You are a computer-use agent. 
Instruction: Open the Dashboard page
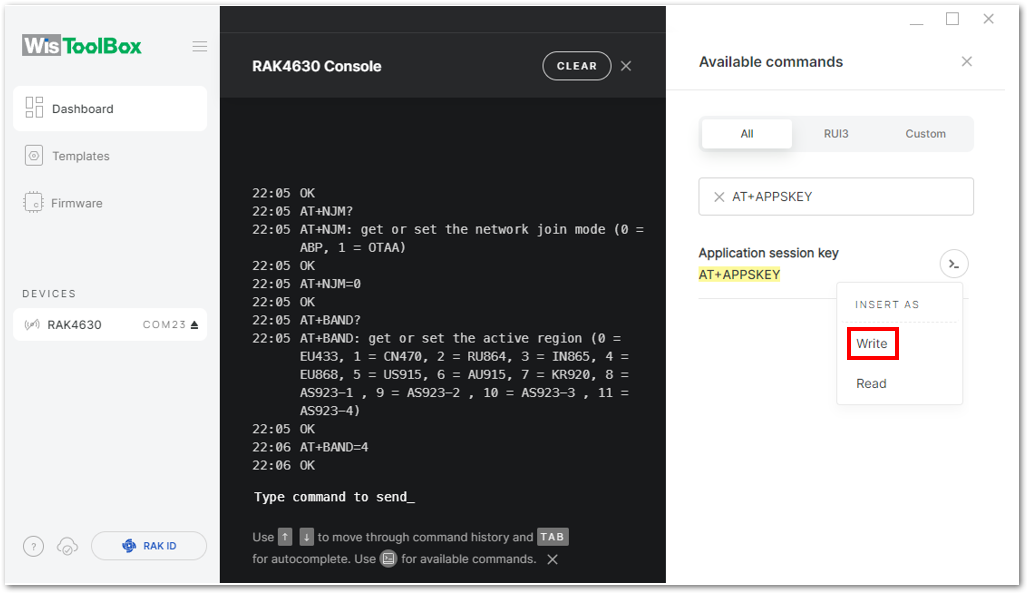pos(110,109)
